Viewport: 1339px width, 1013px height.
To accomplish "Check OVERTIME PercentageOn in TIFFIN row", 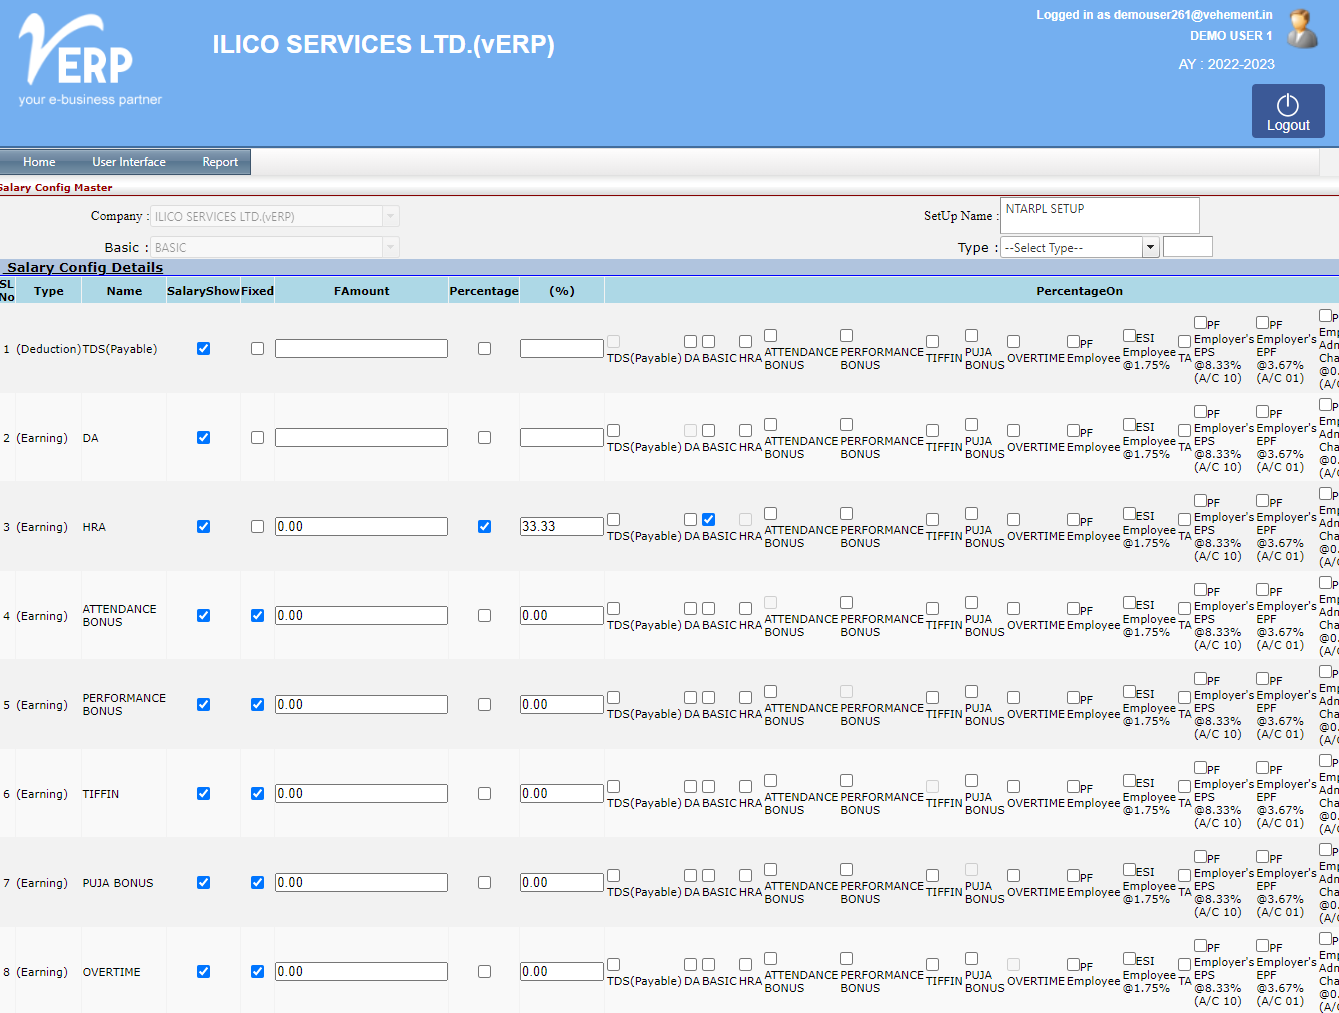I will click(1013, 786).
